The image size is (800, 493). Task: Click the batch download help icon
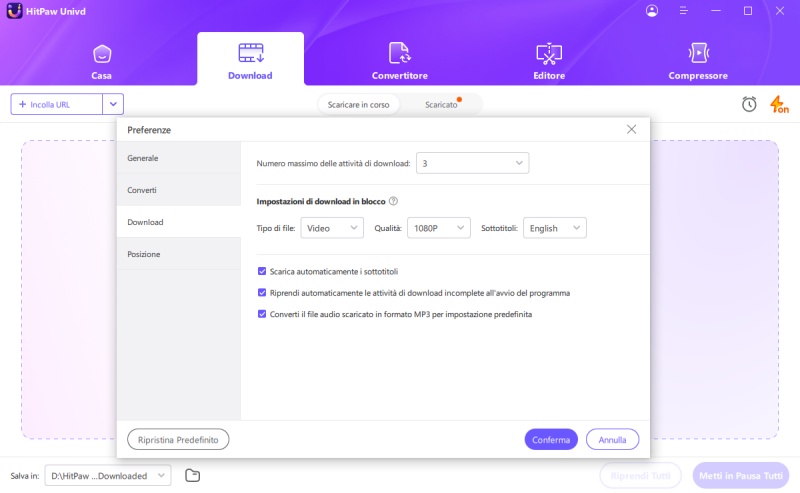(393, 201)
